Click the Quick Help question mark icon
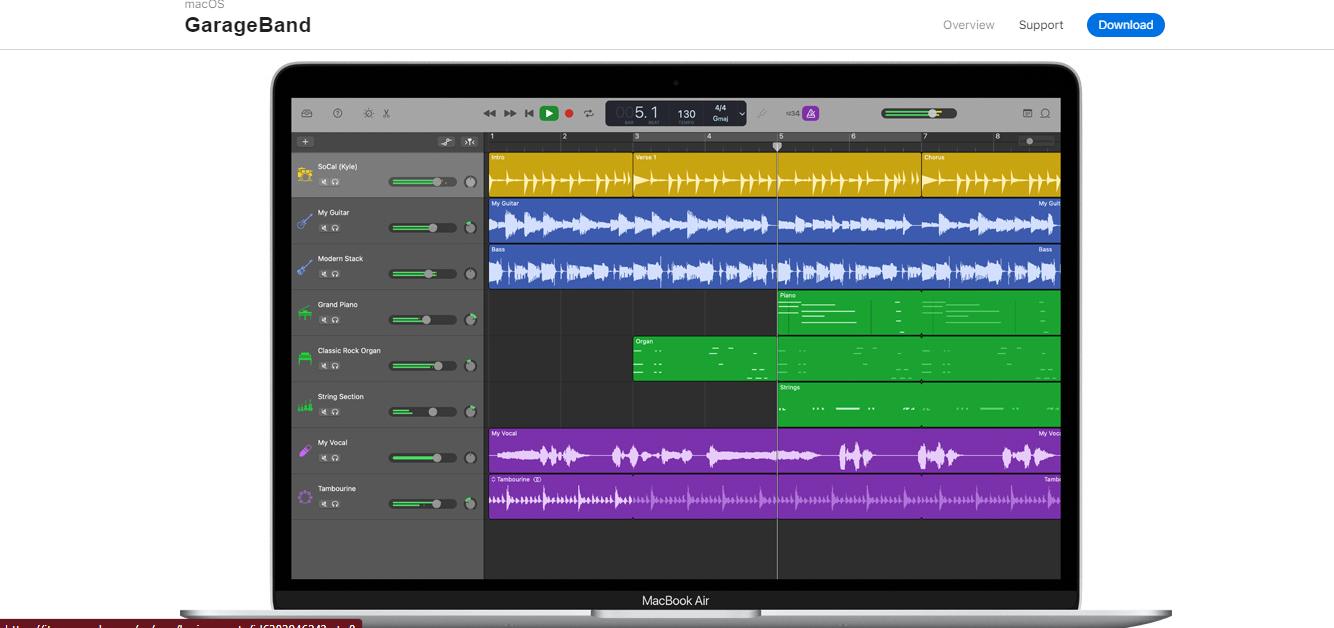This screenshot has width=1334, height=628. pos(337,114)
